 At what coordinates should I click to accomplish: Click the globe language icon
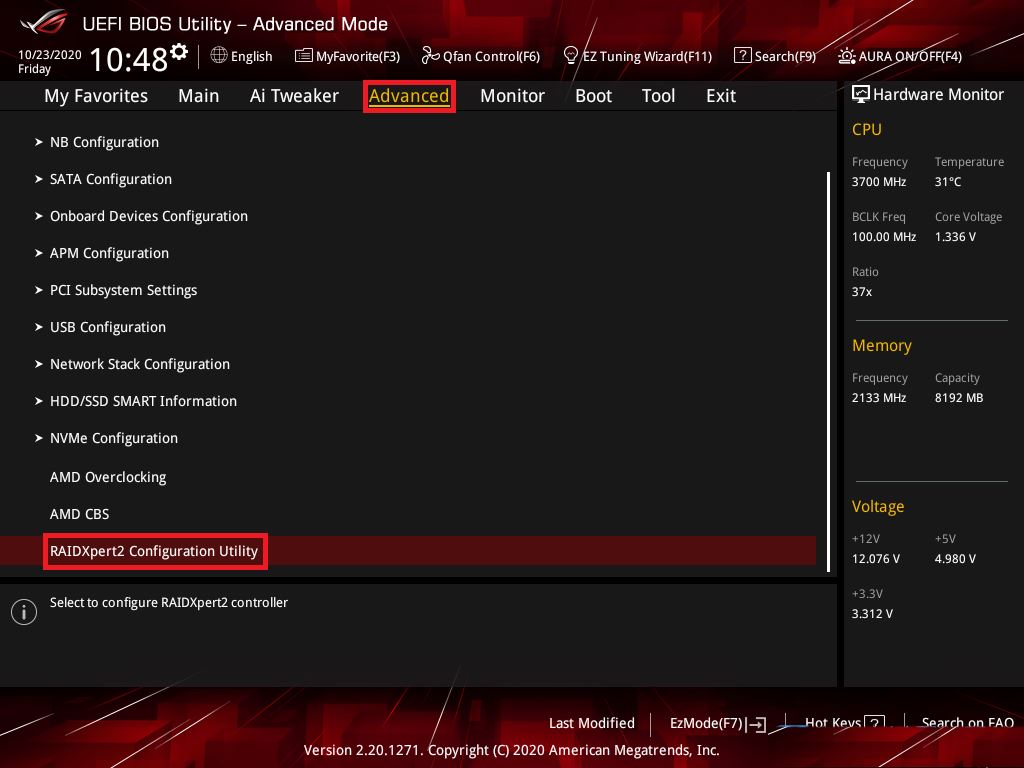219,56
